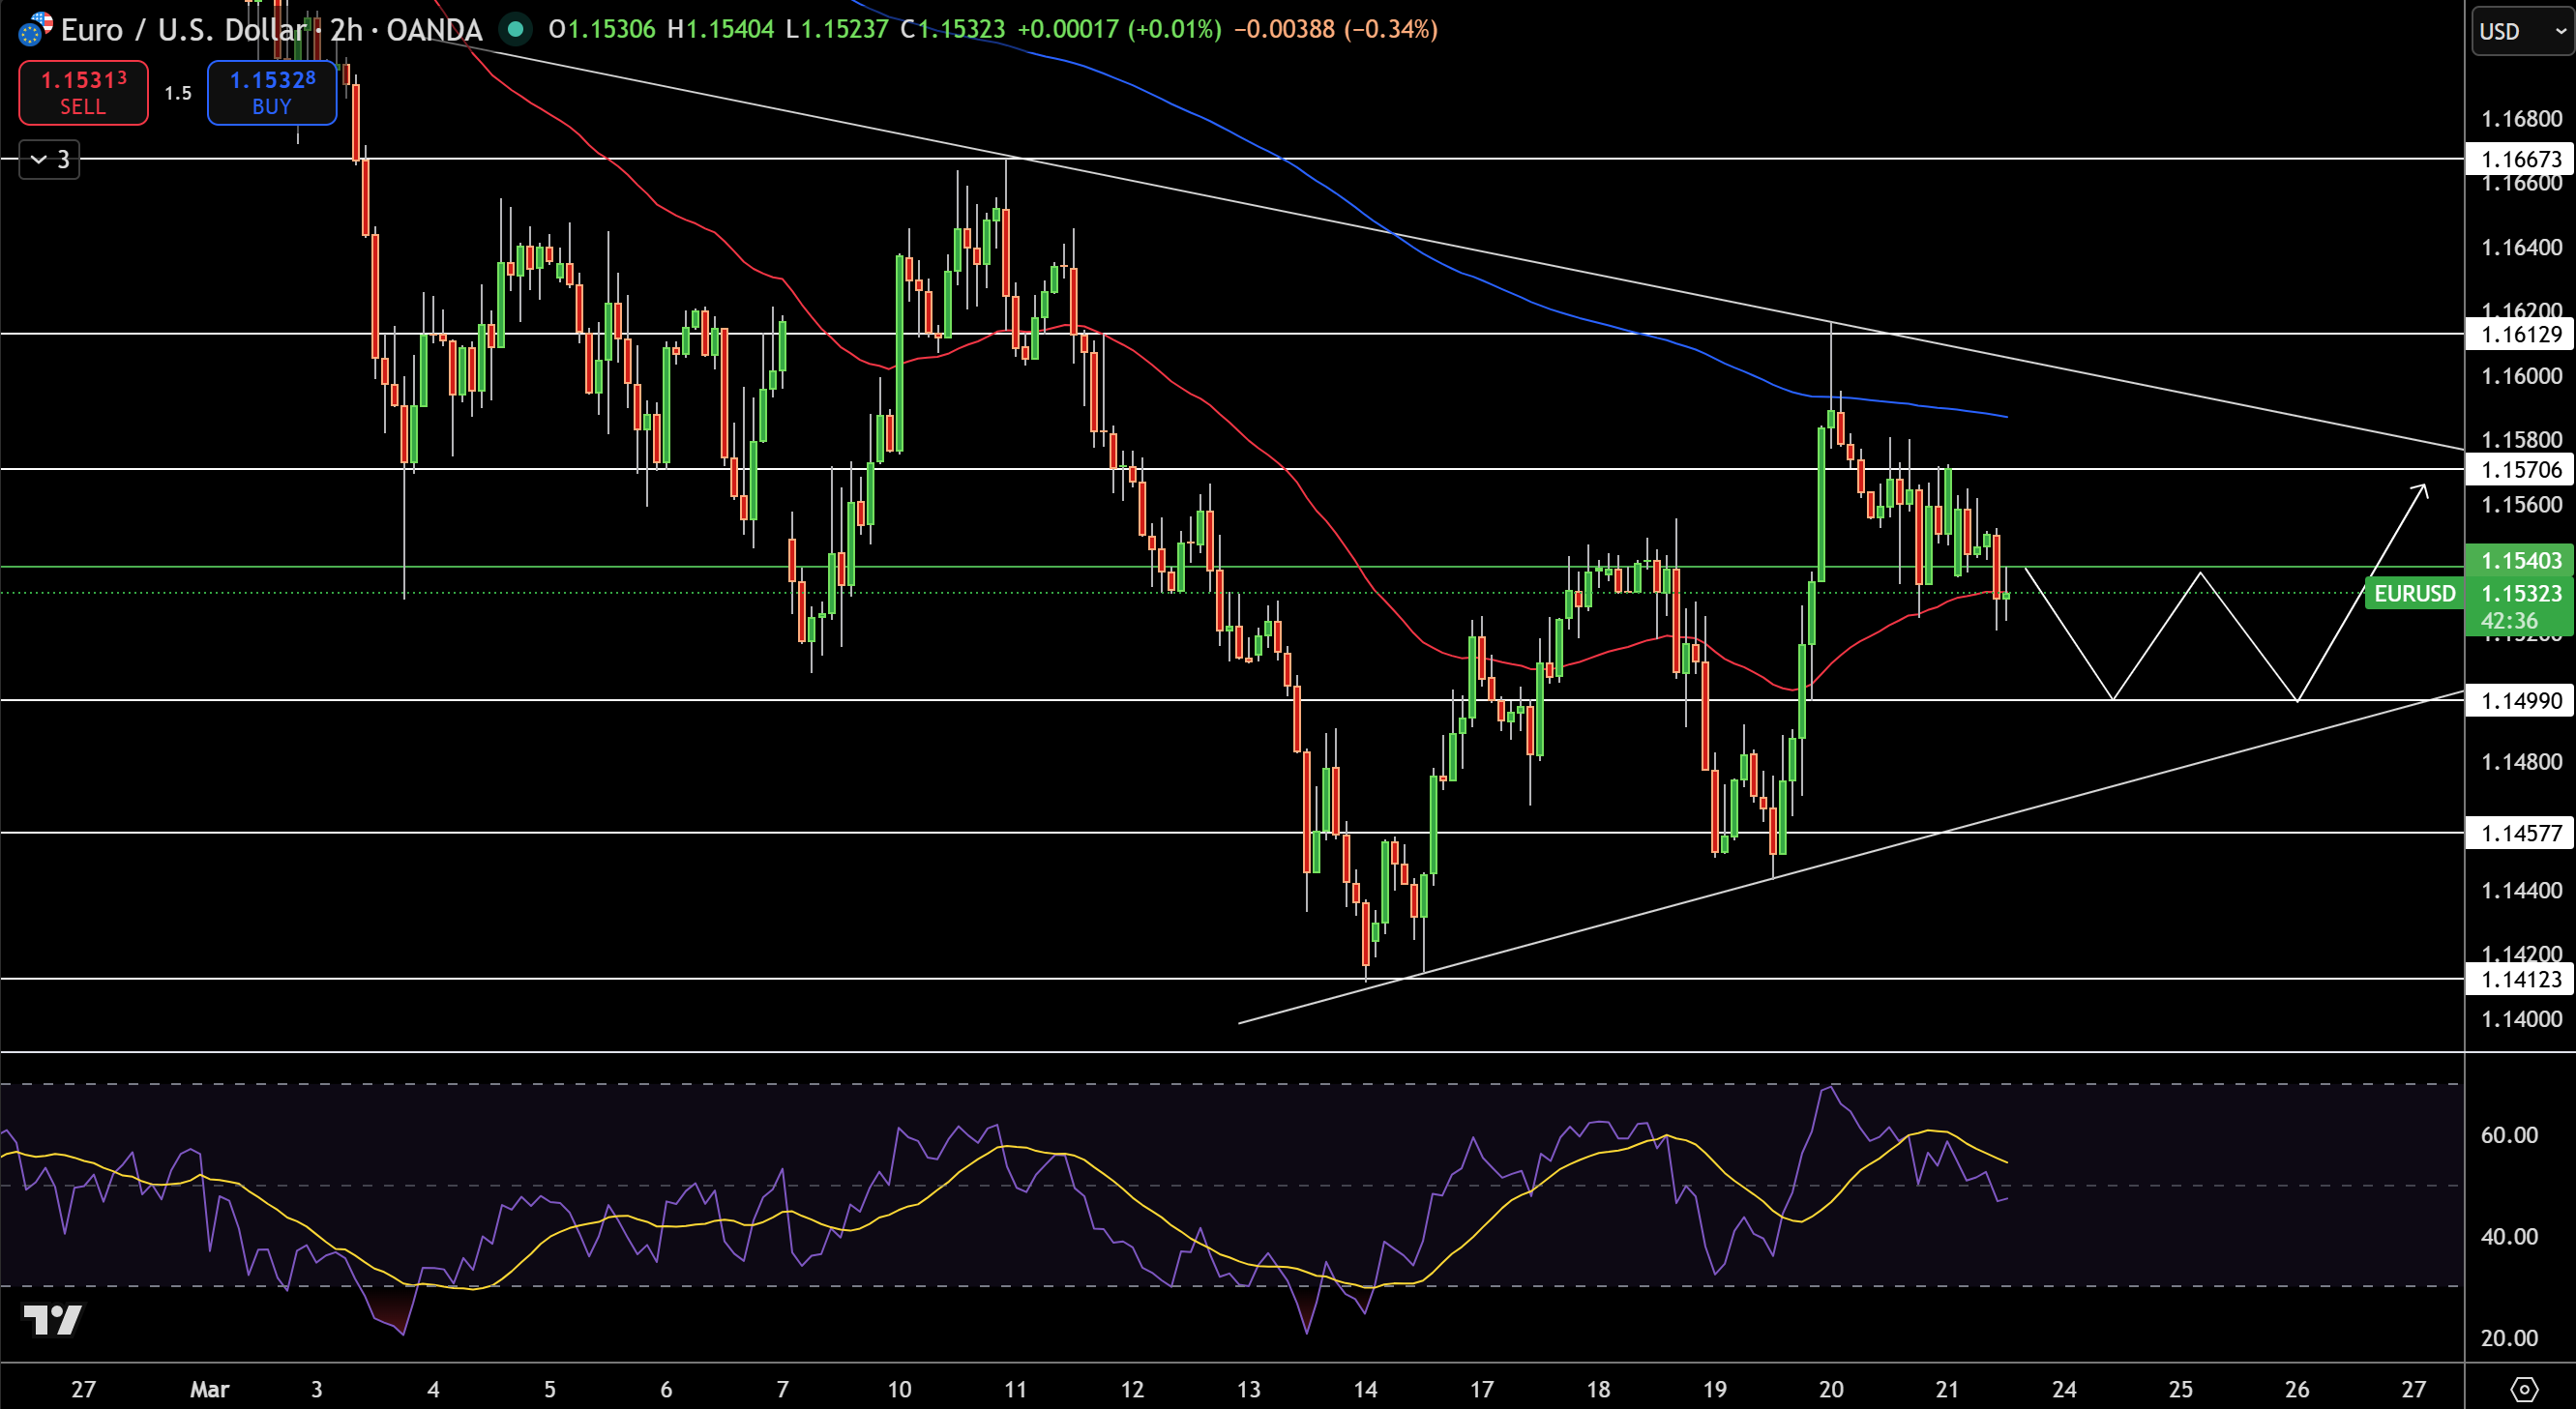This screenshot has width=2576, height=1409.
Task: Click the EUR/USD flag symbol icon
Action: pos(35,29)
